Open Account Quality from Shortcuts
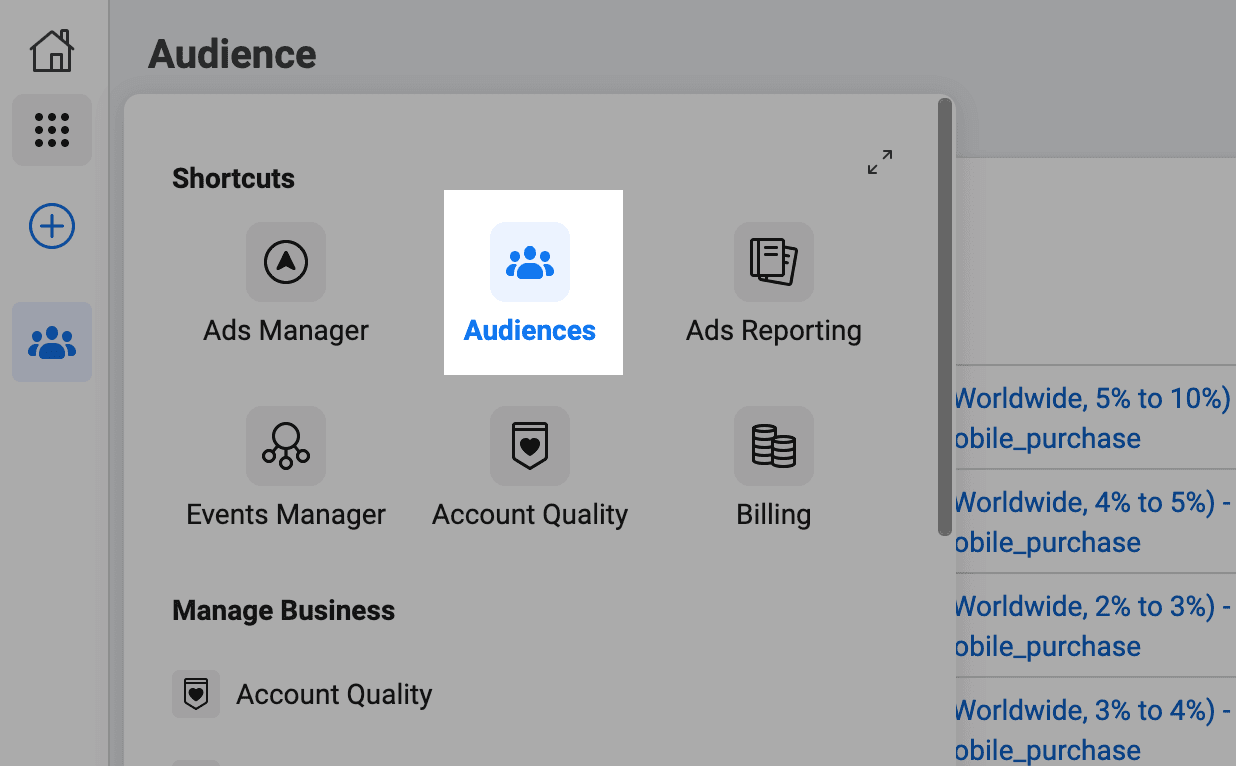1236x766 pixels. (530, 467)
